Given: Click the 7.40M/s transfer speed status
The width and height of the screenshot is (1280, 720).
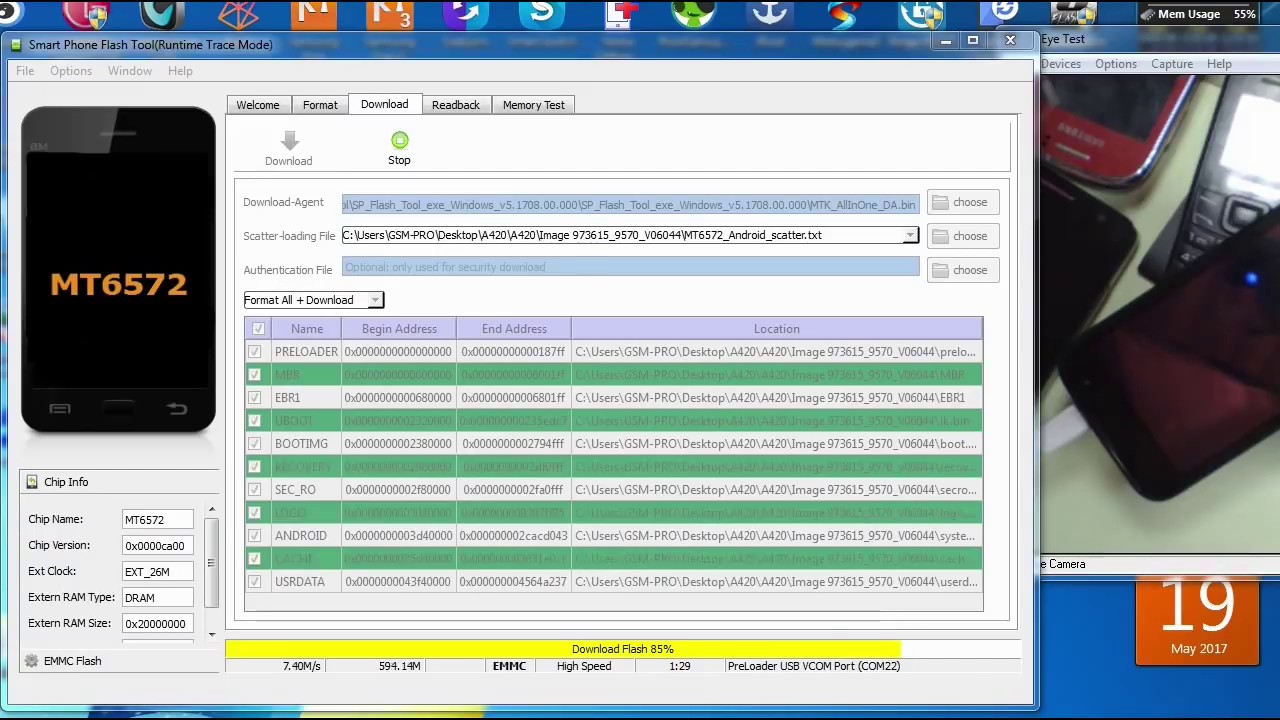Looking at the screenshot, I should tap(302, 666).
